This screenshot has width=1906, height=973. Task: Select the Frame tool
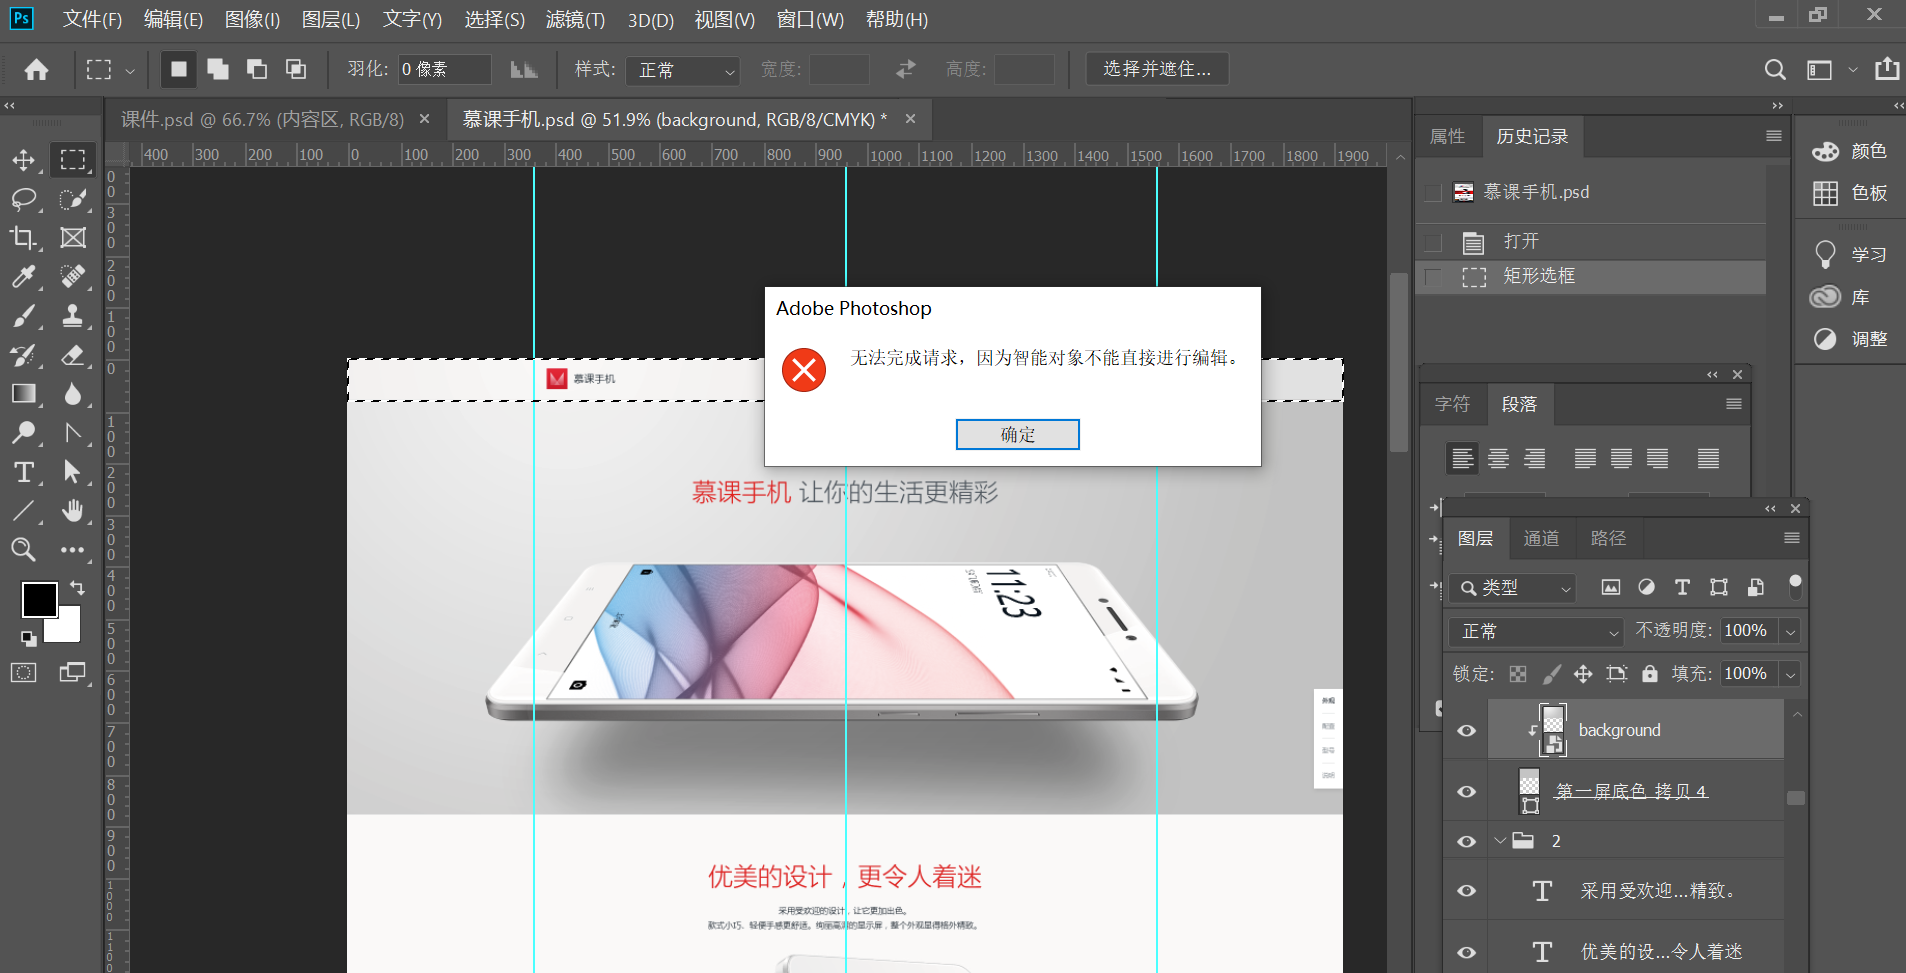[72, 238]
